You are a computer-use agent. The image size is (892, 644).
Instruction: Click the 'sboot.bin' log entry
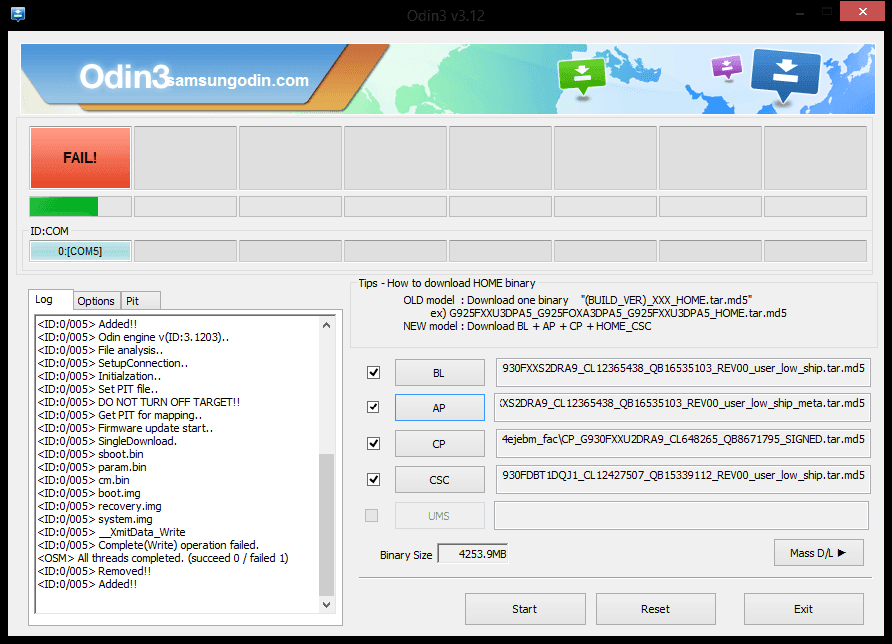point(90,454)
